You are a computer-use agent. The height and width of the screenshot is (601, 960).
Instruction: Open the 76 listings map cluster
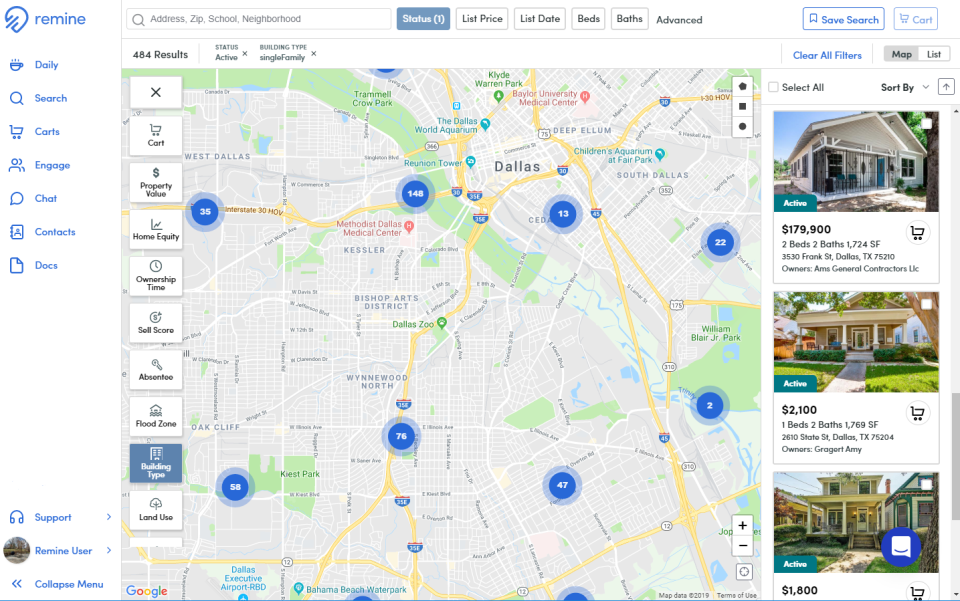(401, 436)
